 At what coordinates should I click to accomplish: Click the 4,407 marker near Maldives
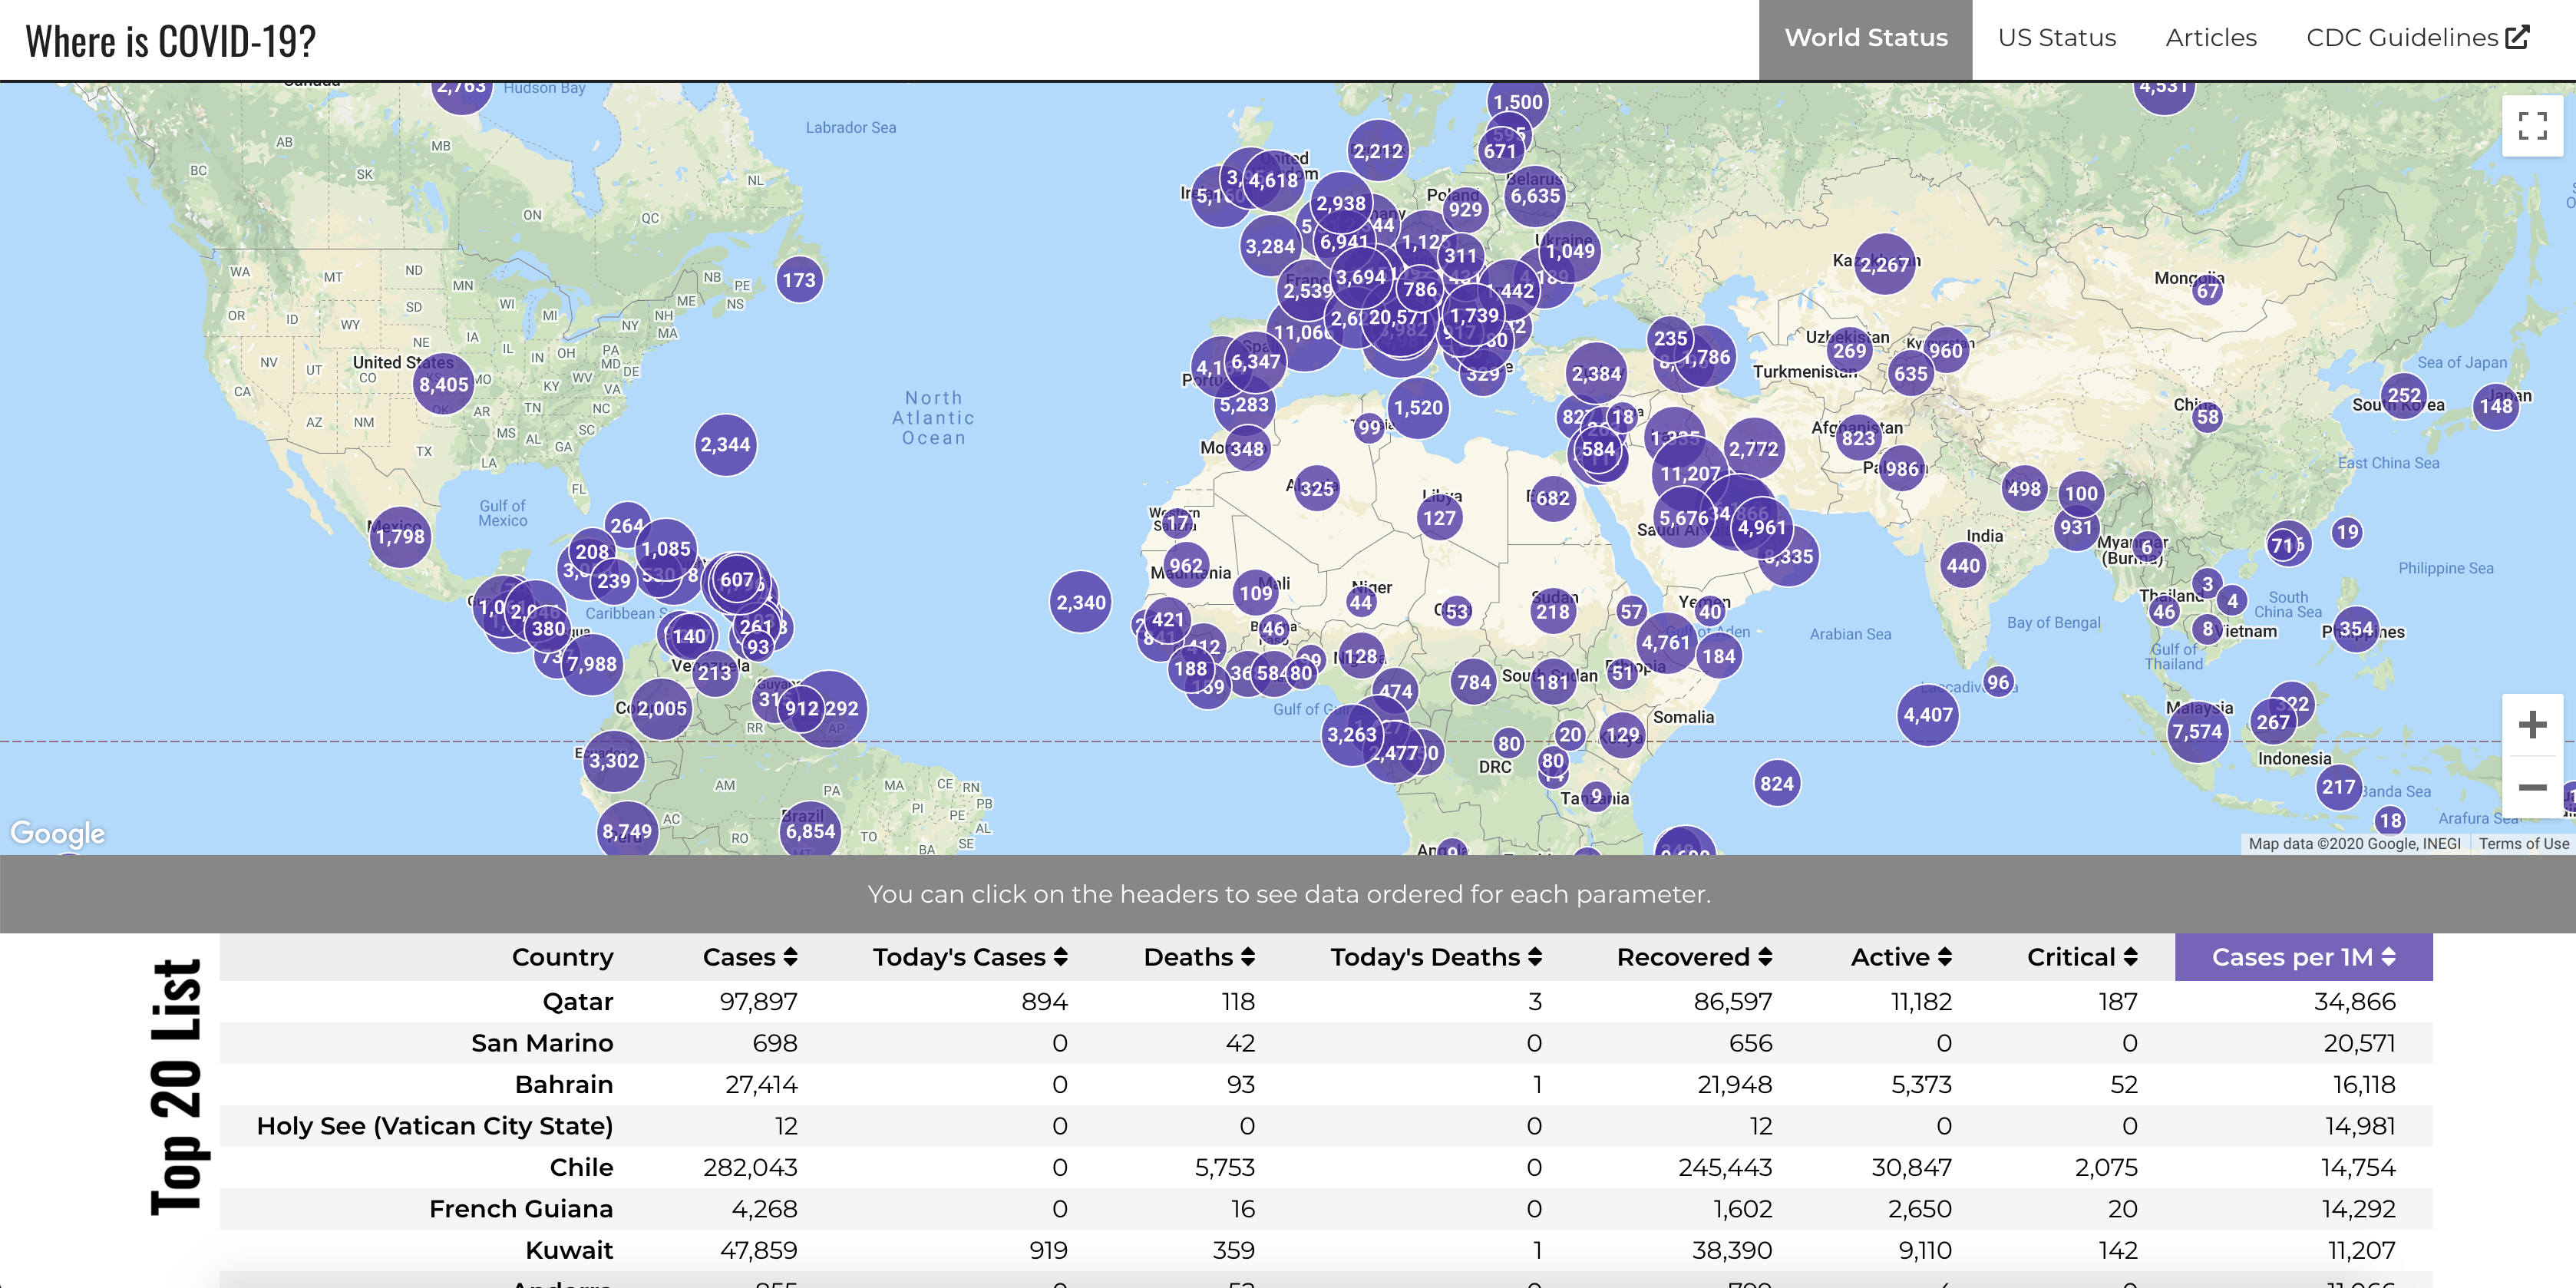pos(1927,715)
